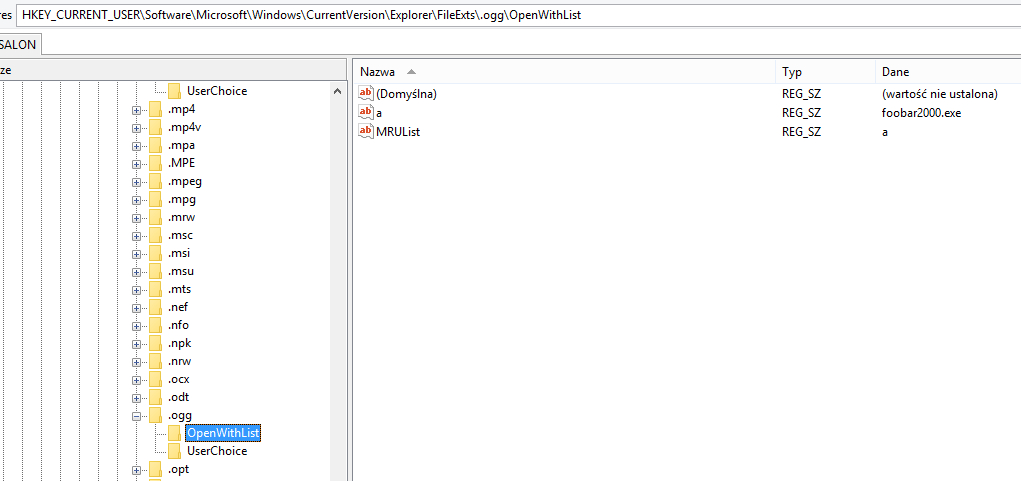Screen dimensions: 1021x481
Task: Expand the .odt registry key
Action: [x=136, y=398]
